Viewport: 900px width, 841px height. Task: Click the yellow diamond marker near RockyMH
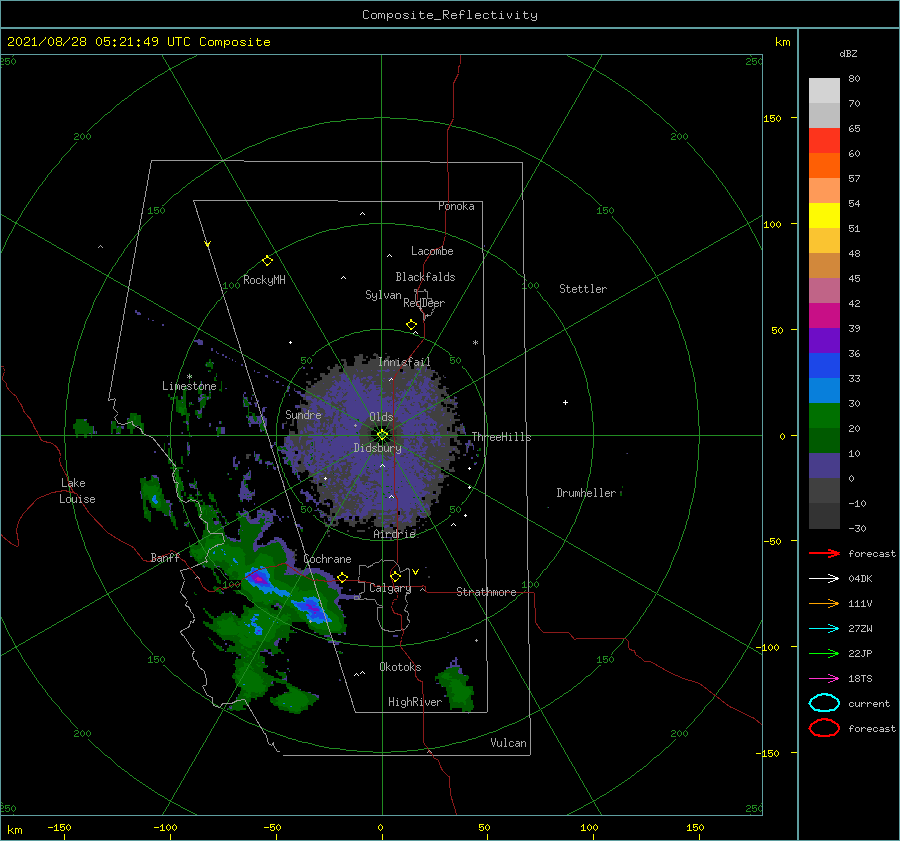tap(267, 261)
